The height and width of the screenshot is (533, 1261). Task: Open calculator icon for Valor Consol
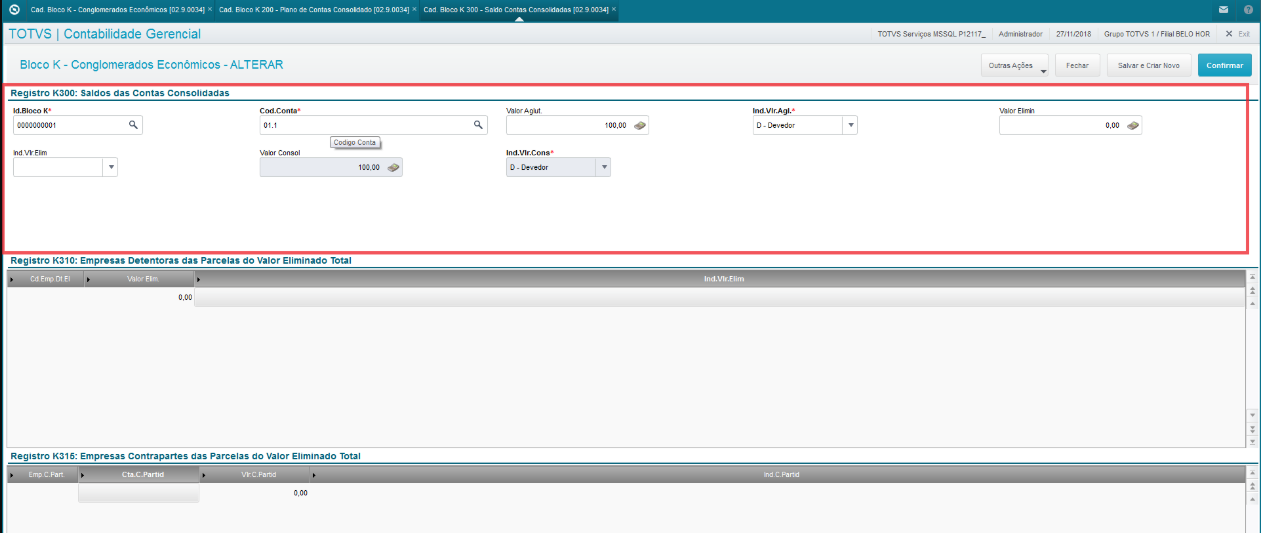pos(394,168)
